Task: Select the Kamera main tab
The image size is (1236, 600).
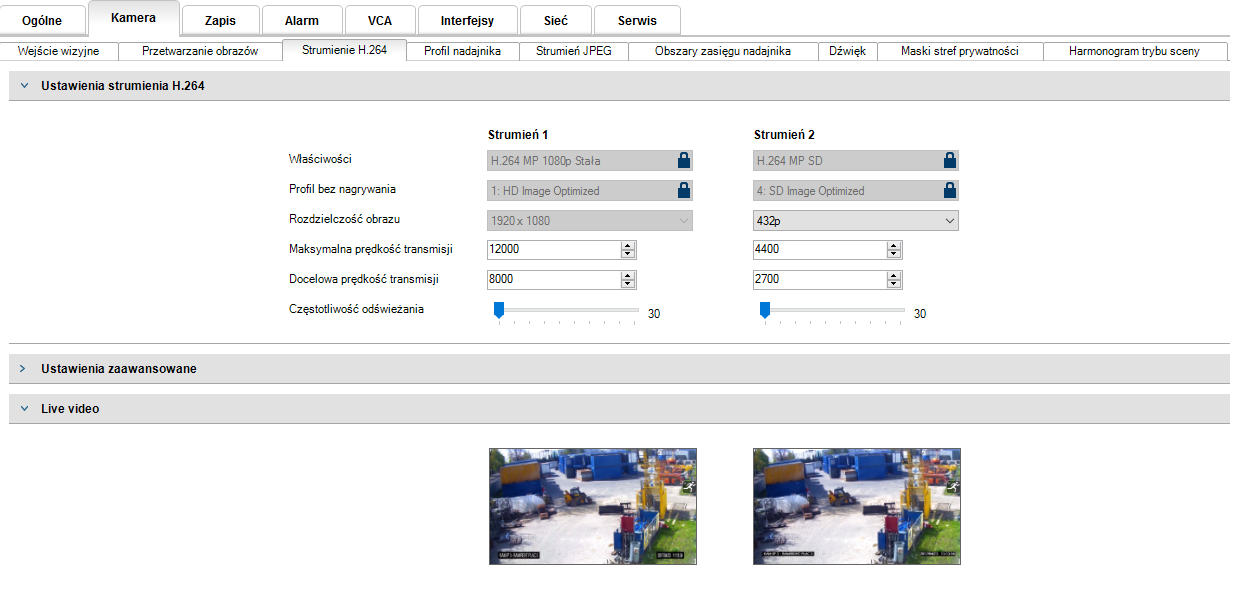Action: tap(134, 18)
